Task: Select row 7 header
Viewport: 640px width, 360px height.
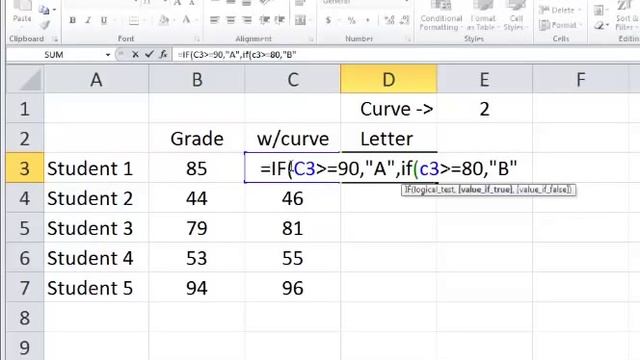Action: pos(25,288)
